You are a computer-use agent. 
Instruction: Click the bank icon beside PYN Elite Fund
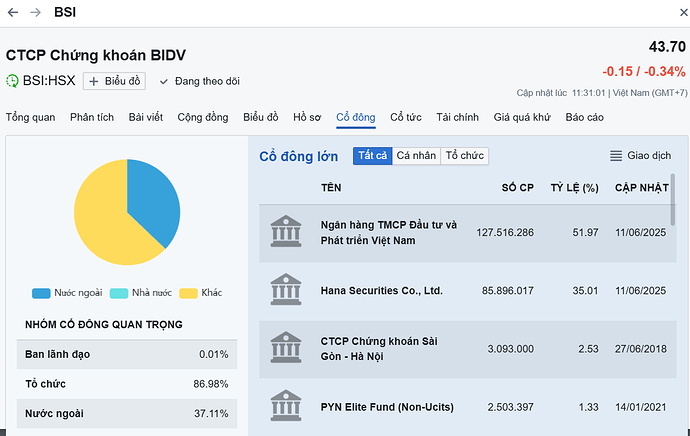tap(286, 404)
